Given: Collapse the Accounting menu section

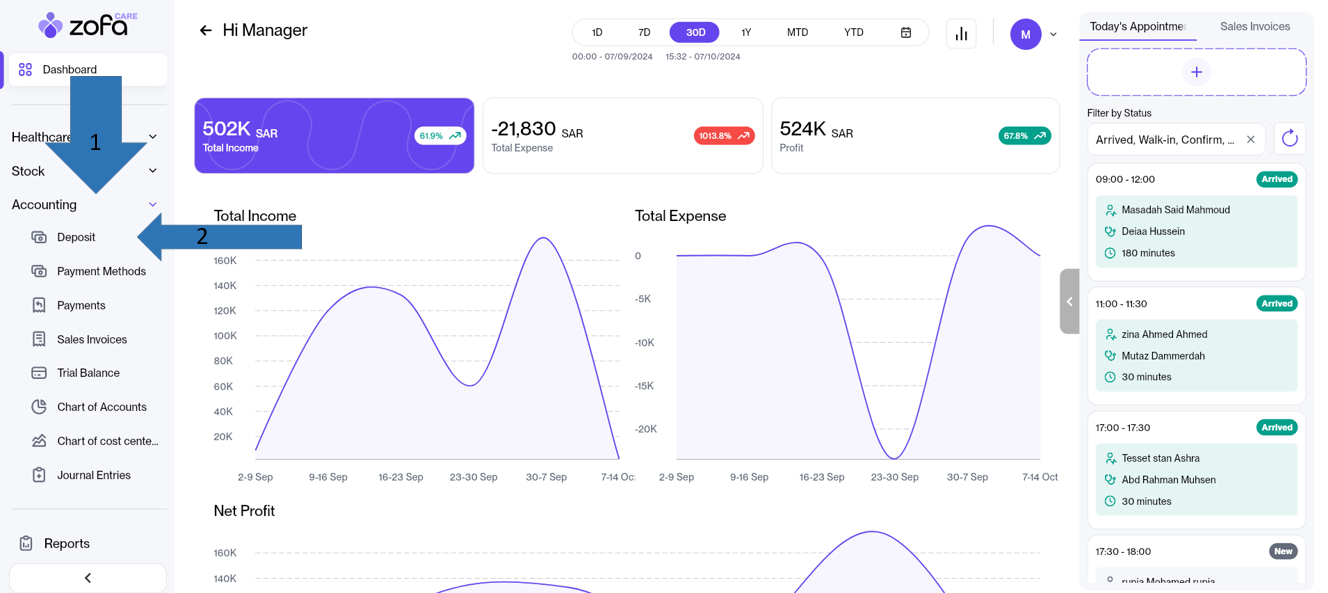Looking at the screenshot, I should point(152,205).
